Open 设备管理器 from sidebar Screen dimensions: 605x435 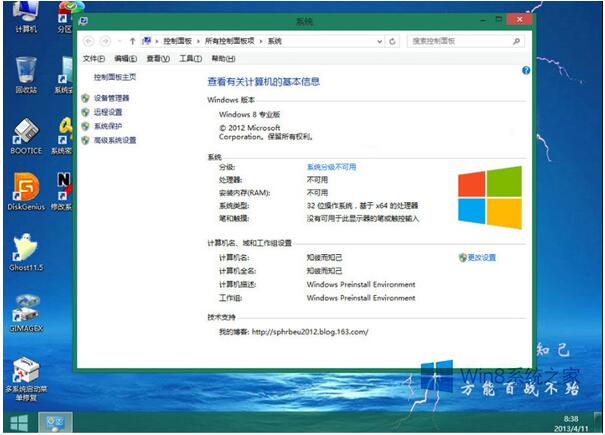click(x=111, y=98)
